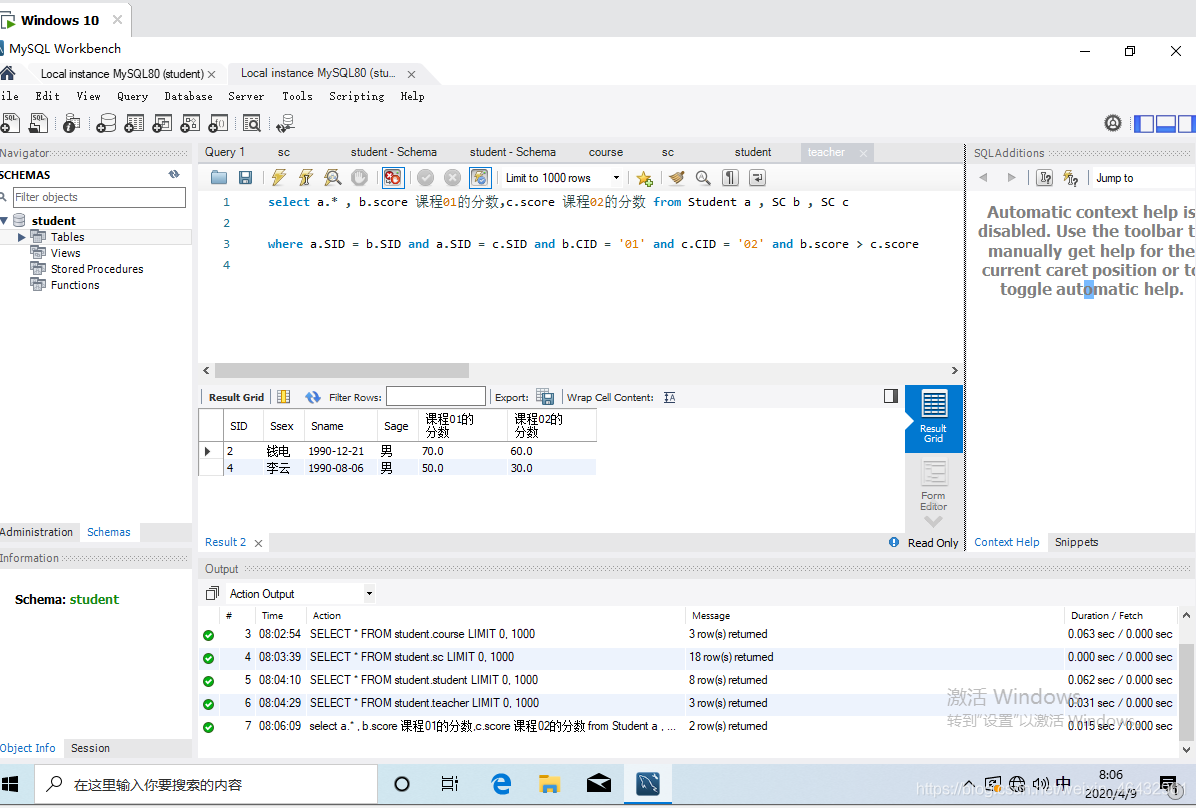Toggle the result side panel
The image size is (1196, 808).
[891, 396]
